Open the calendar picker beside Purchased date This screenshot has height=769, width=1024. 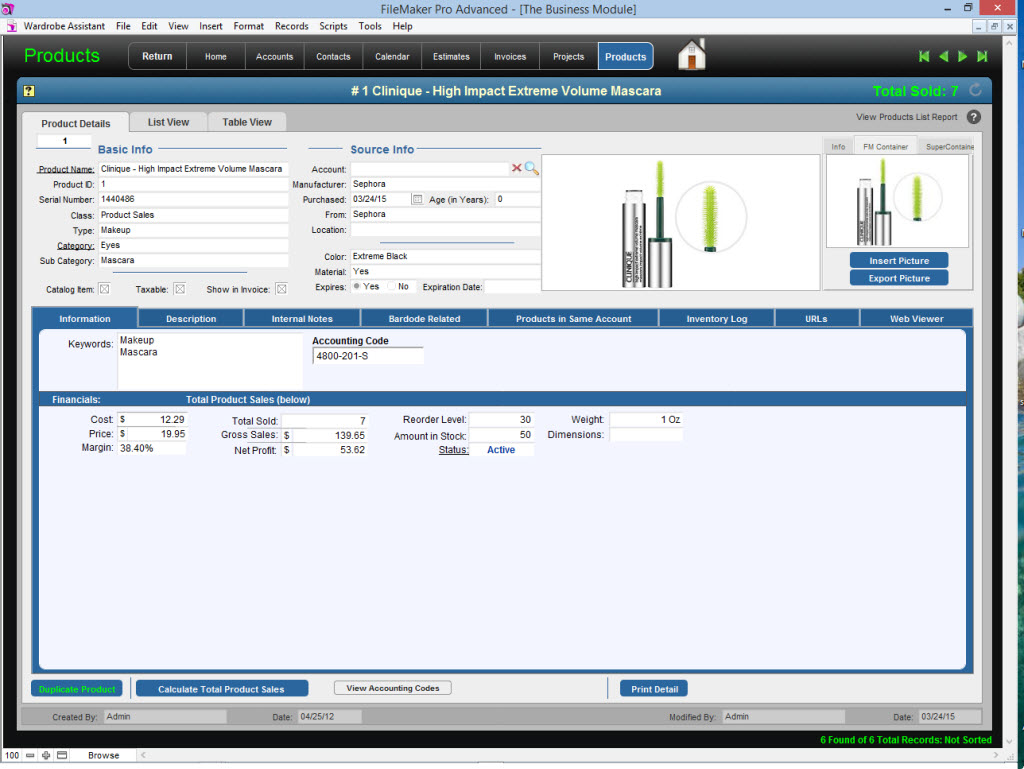[417, 199]
